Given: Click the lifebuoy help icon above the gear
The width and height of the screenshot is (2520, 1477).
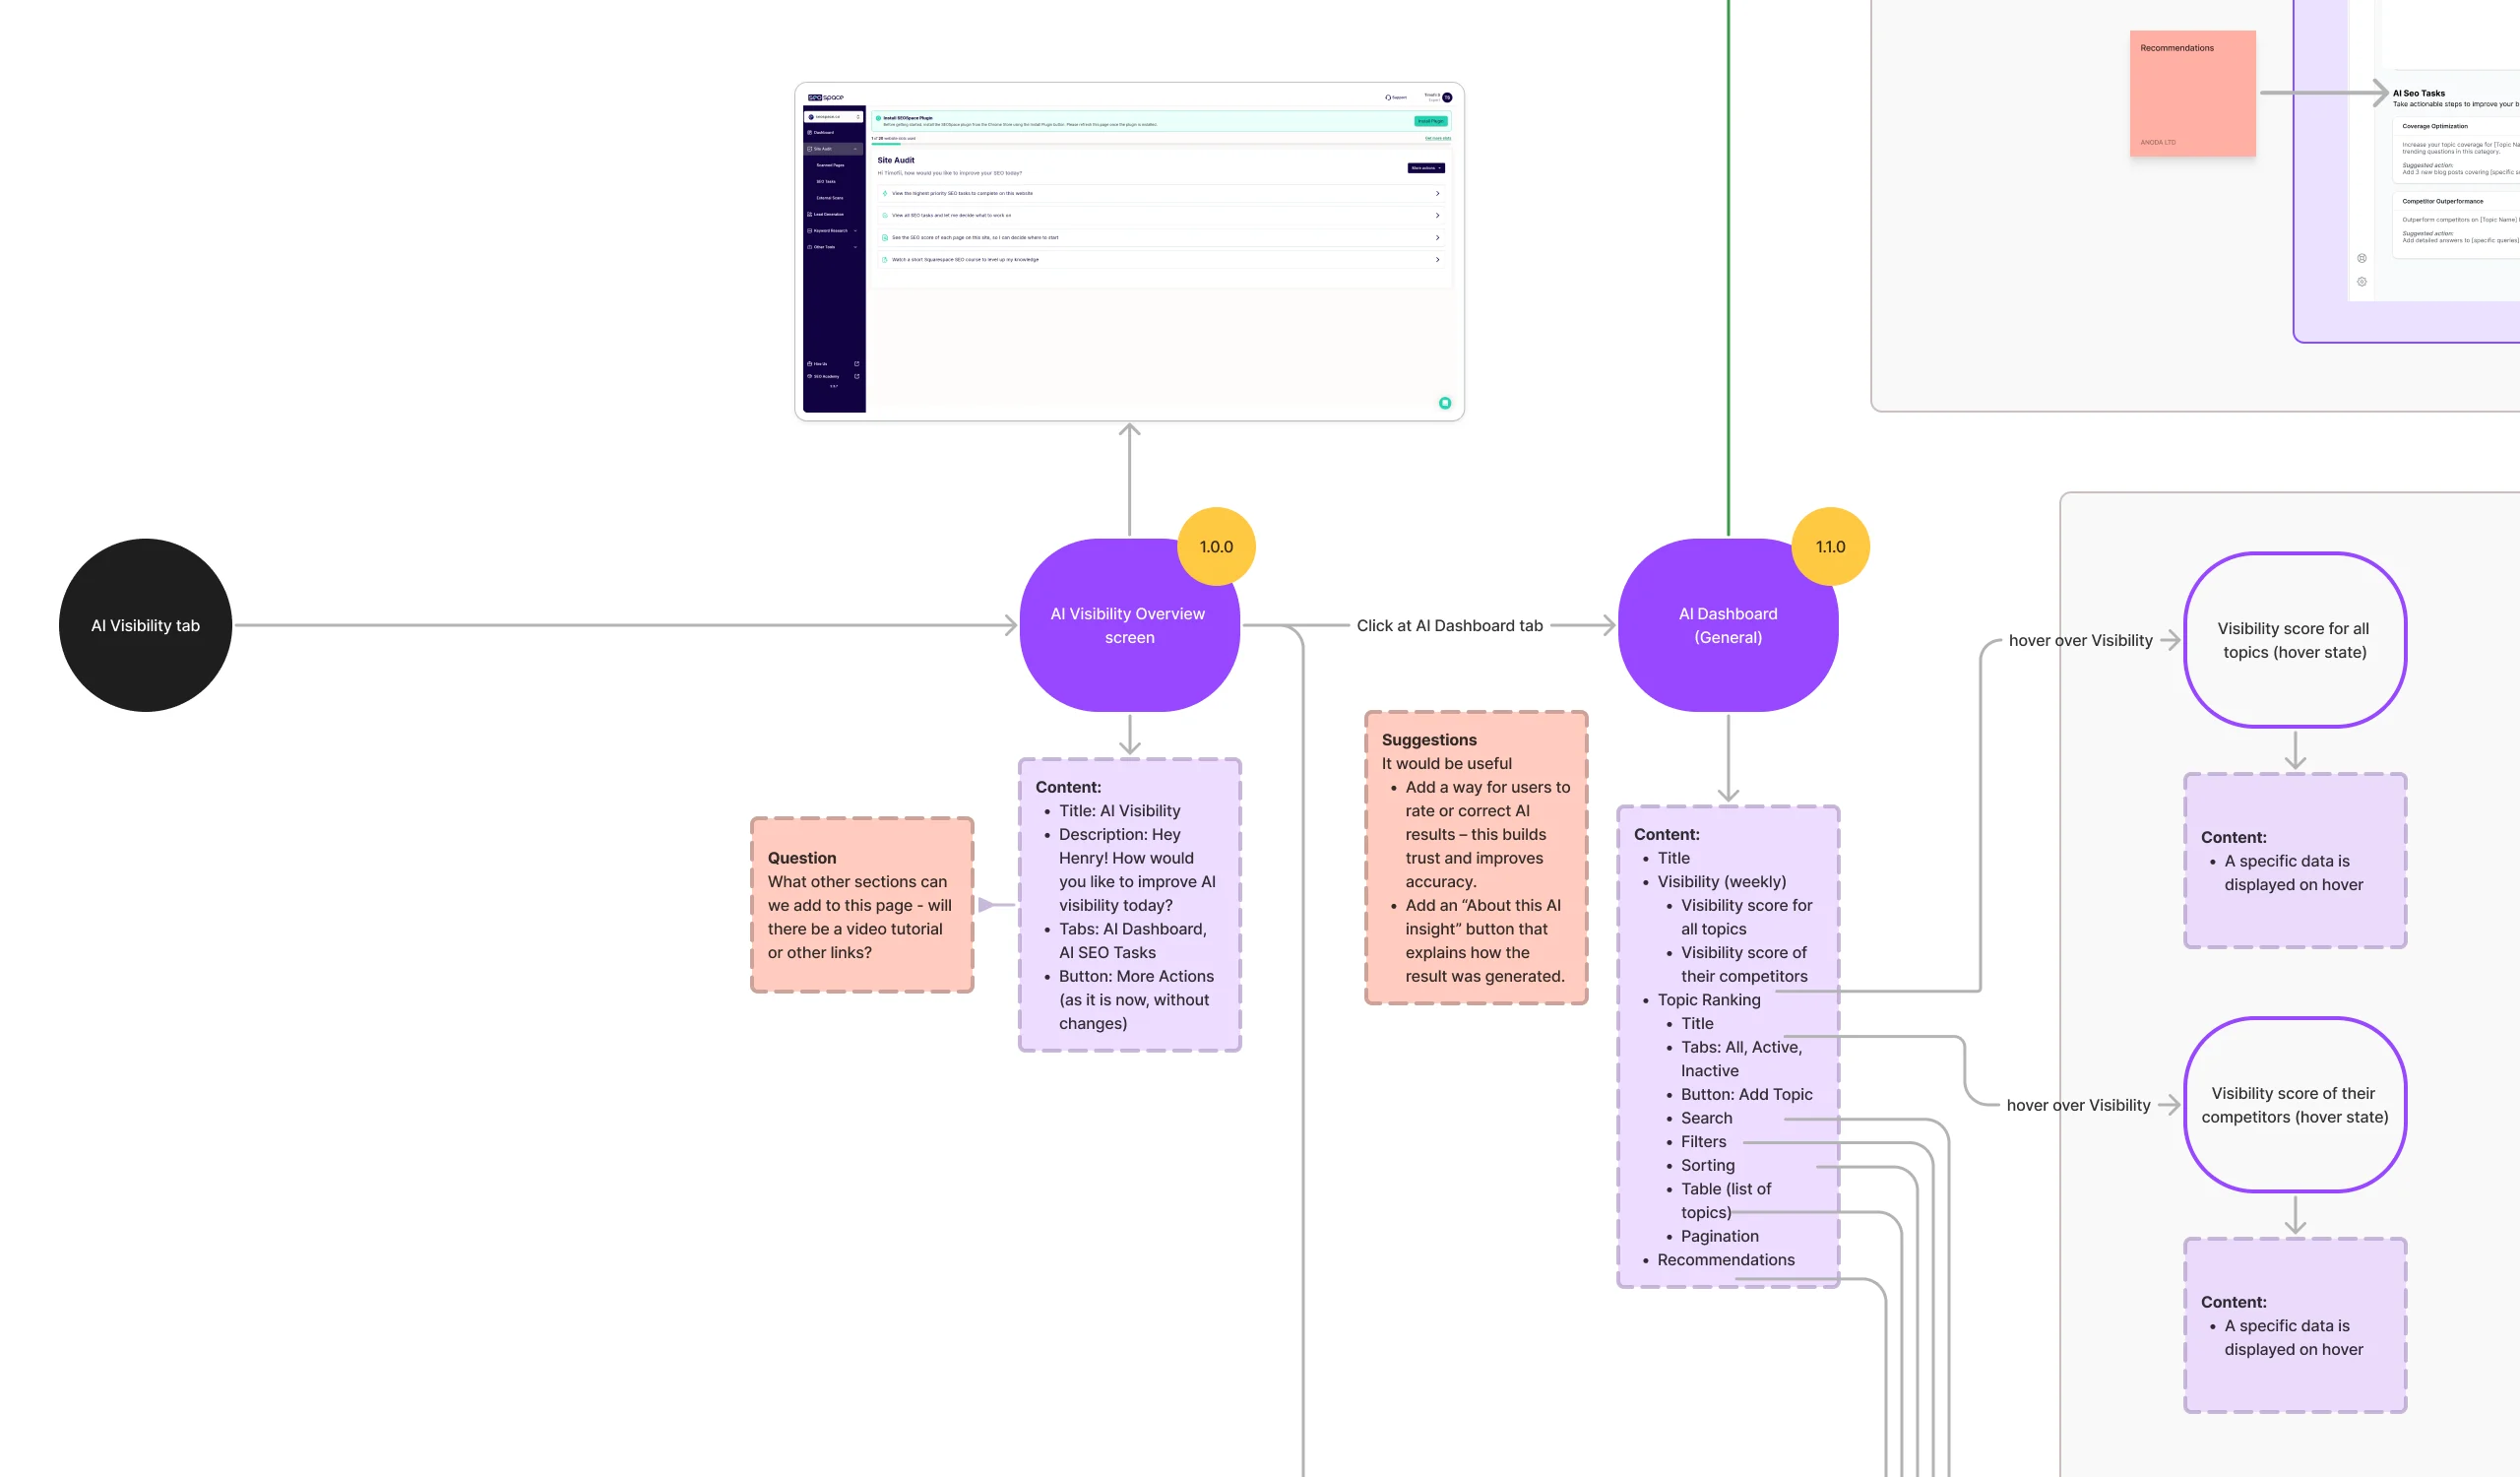Looking at the screenshot, I should pyautogui.click(x=2361, y=258).
